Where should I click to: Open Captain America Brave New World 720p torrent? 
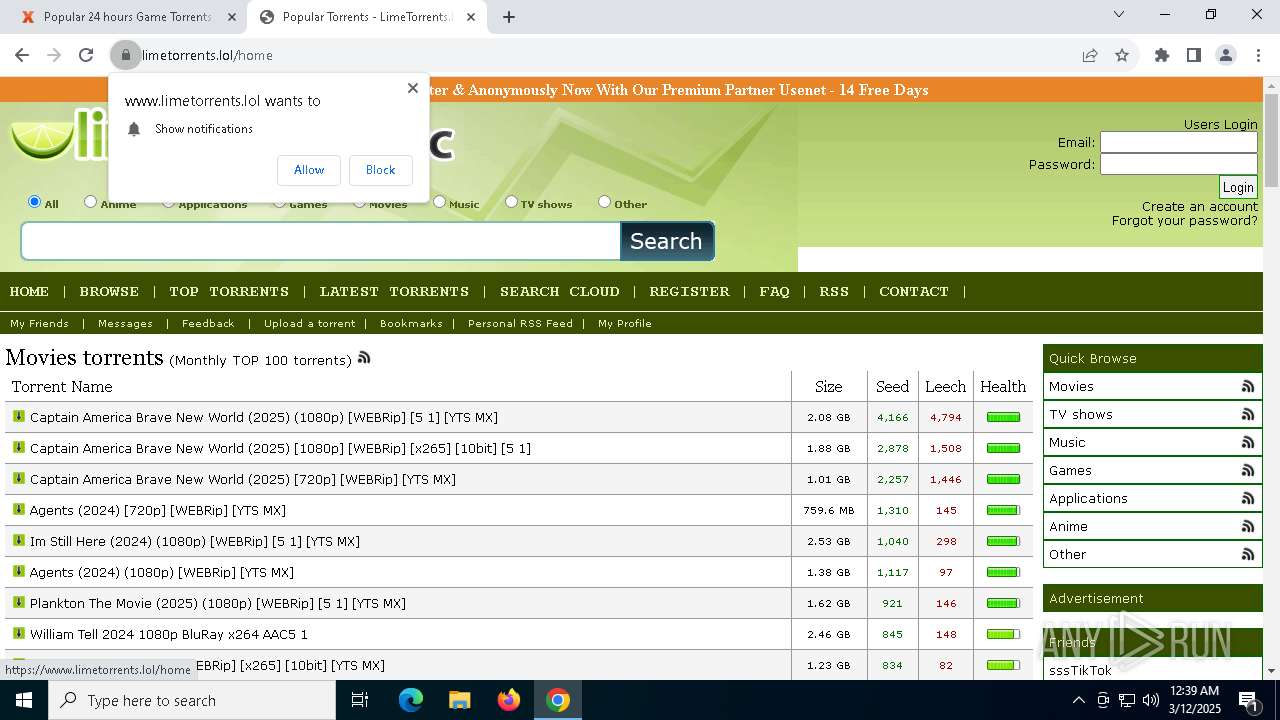pos(243,479)
